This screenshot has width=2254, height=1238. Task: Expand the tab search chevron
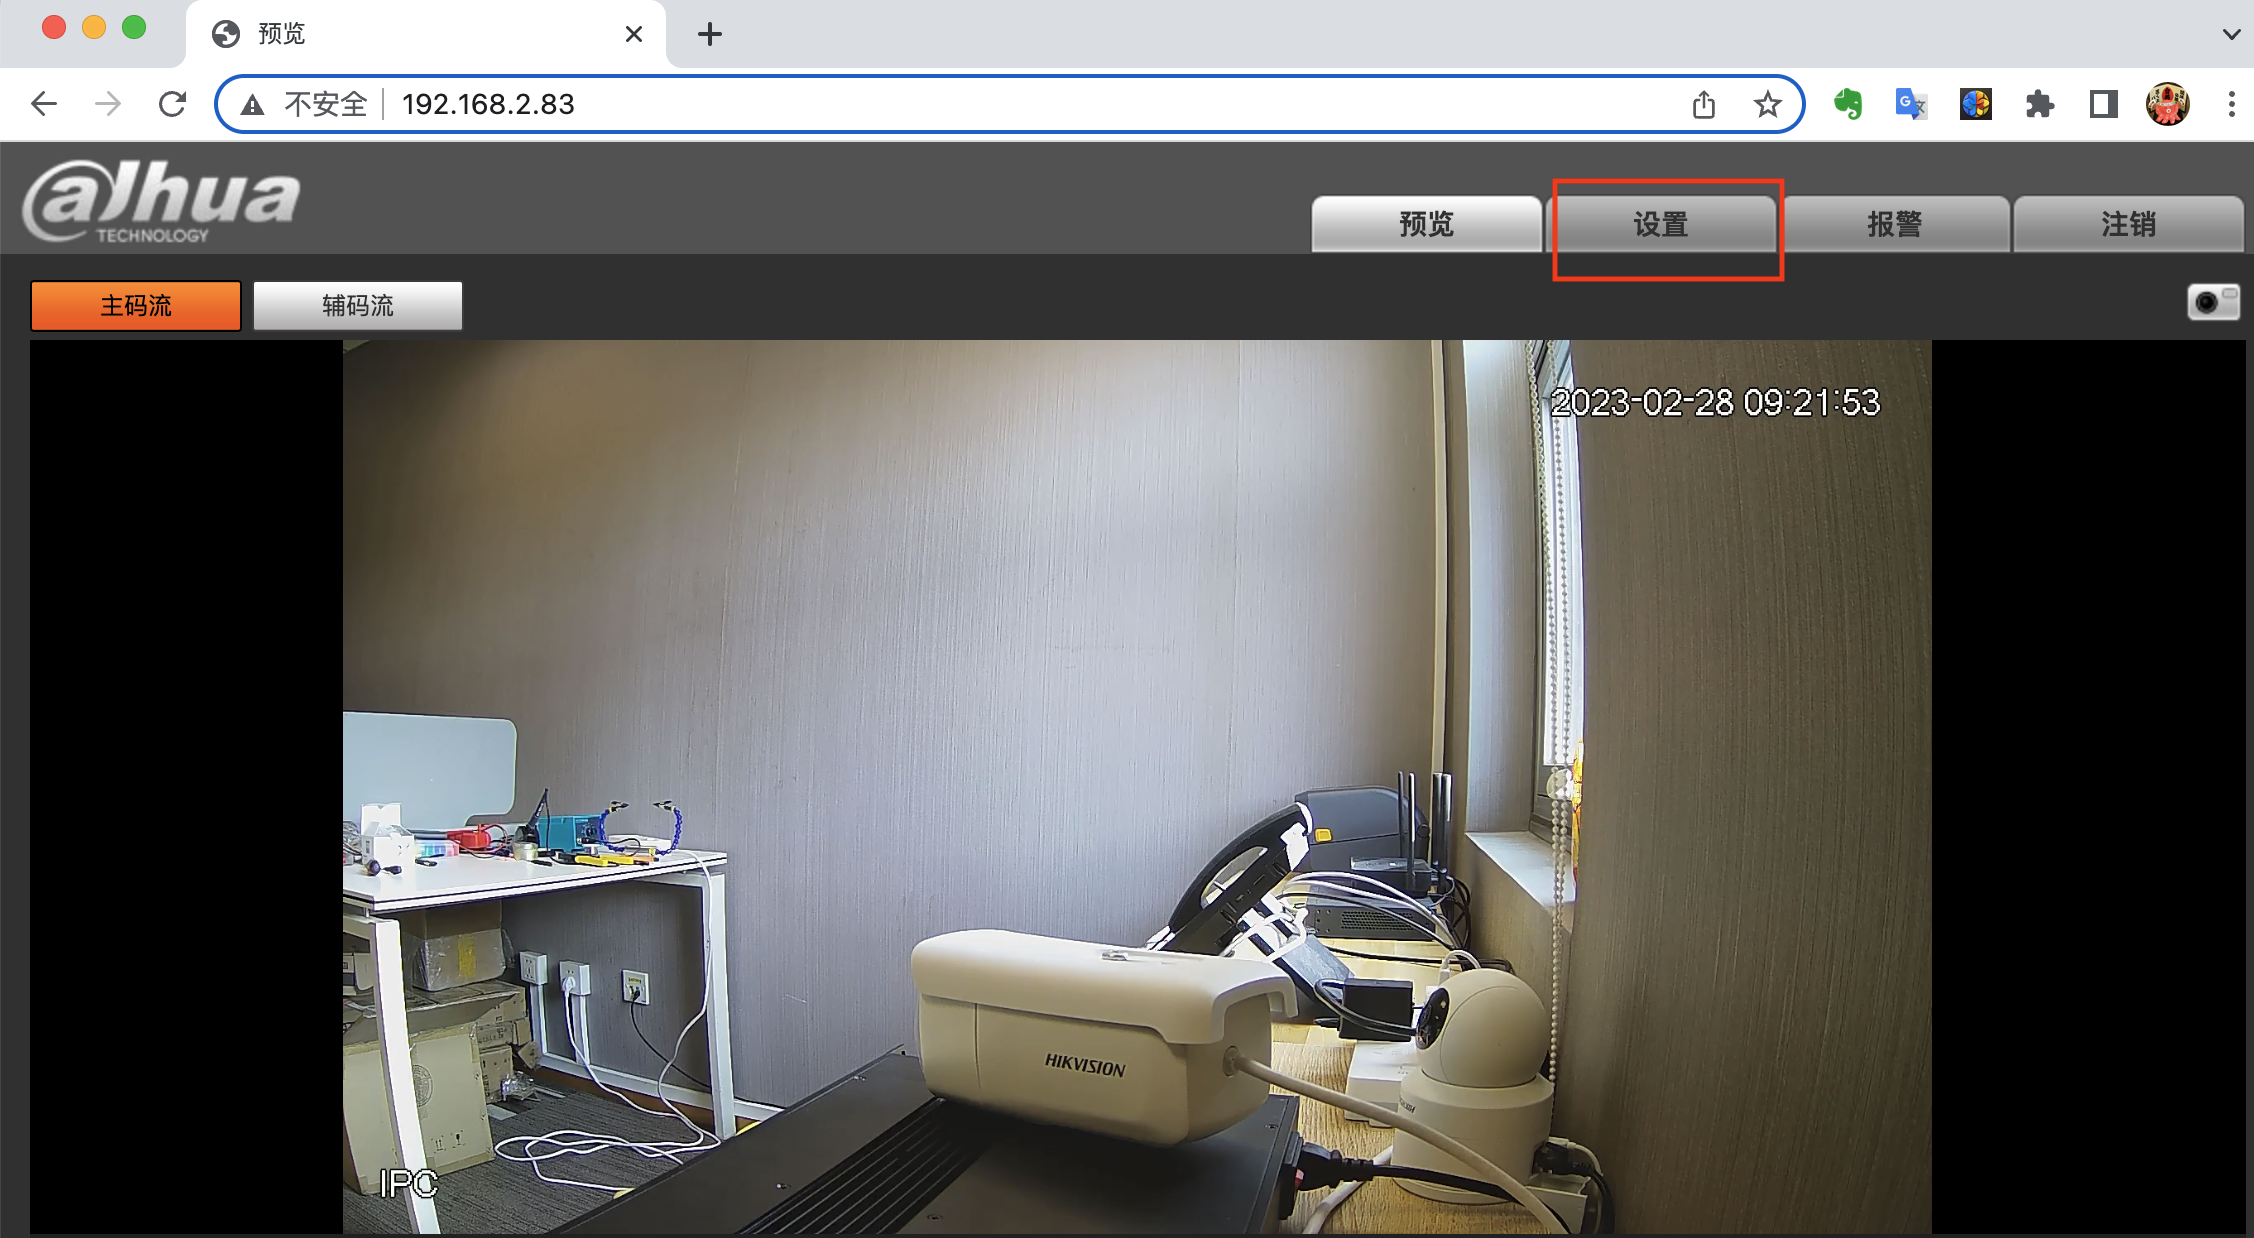pyautogui.click(x=2231, y=34)
